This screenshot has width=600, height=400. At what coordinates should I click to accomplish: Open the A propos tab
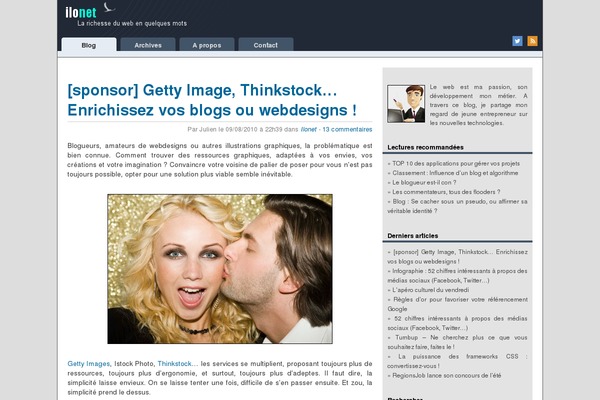point(207,45)
